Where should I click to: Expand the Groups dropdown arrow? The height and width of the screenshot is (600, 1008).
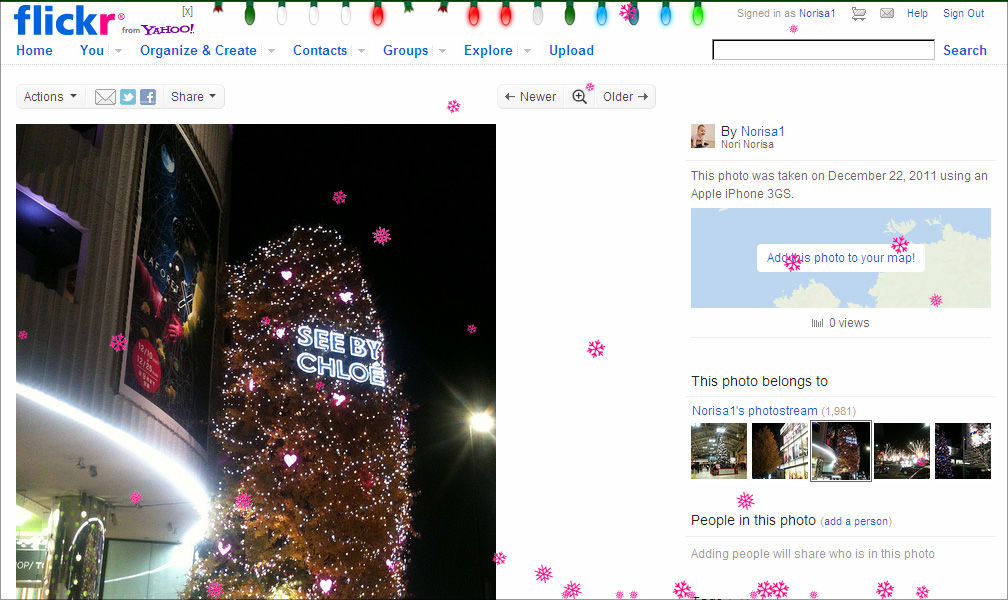(442, 51)
